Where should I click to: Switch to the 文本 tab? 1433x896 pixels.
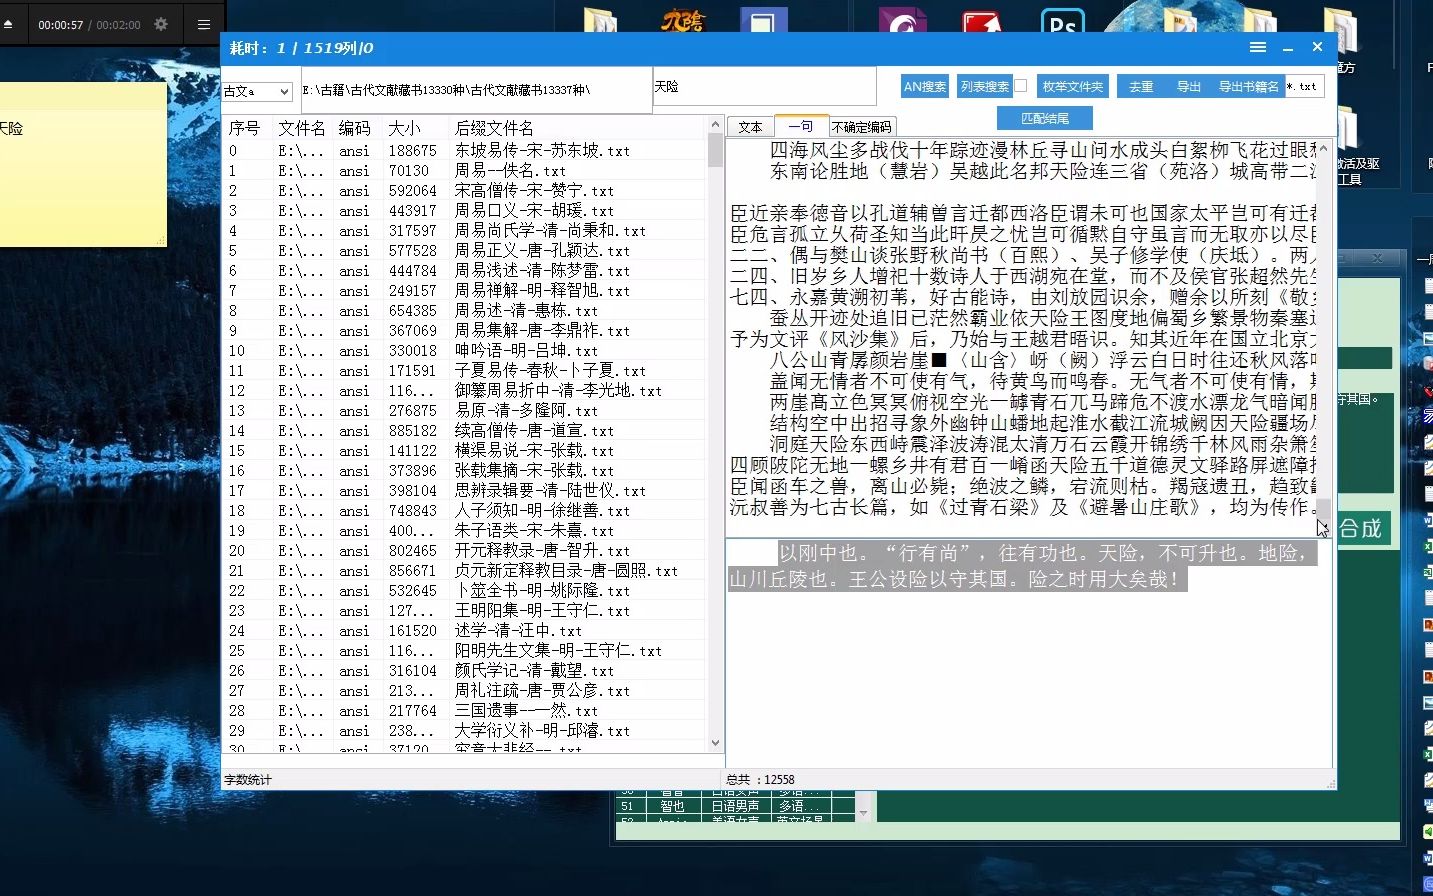point(750,127)
